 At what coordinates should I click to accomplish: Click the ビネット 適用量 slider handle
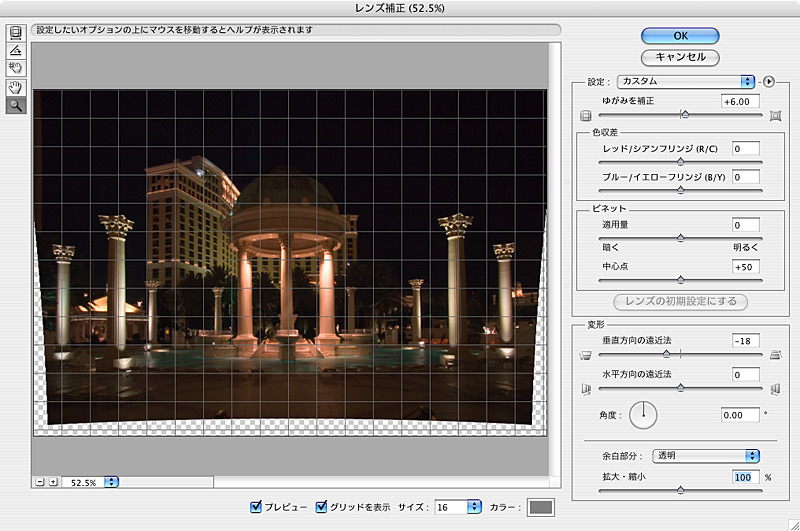pos(680,238)
